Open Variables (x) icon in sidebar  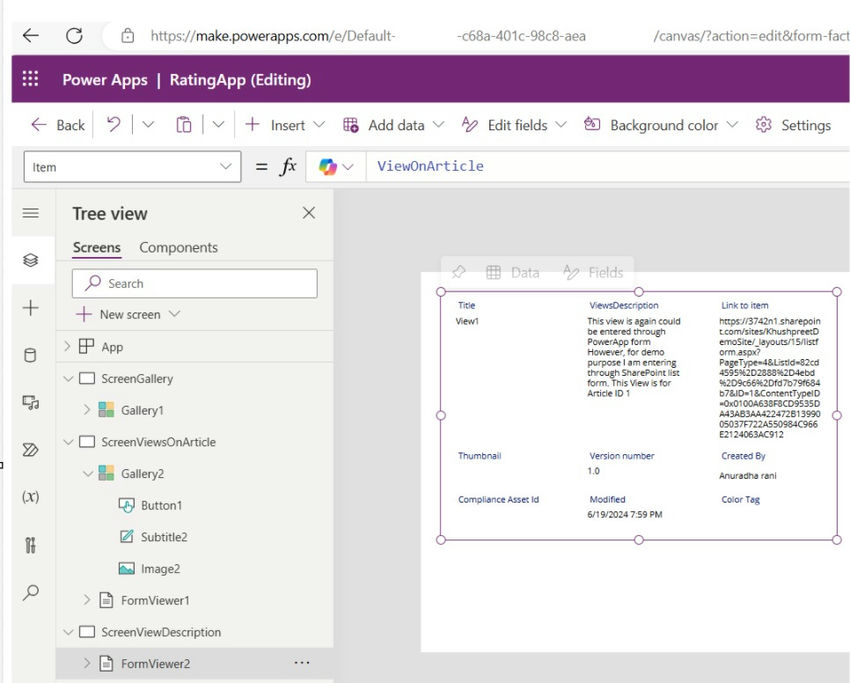(x=30, y=497)
